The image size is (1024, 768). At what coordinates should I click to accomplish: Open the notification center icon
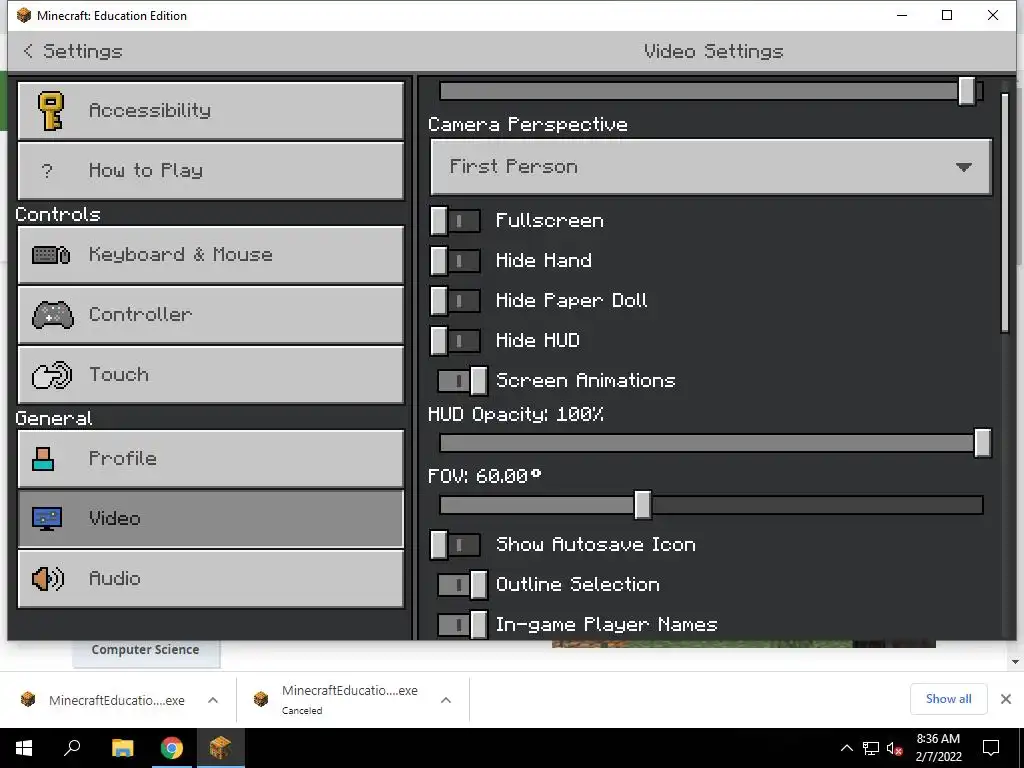(x=991, y=748)
